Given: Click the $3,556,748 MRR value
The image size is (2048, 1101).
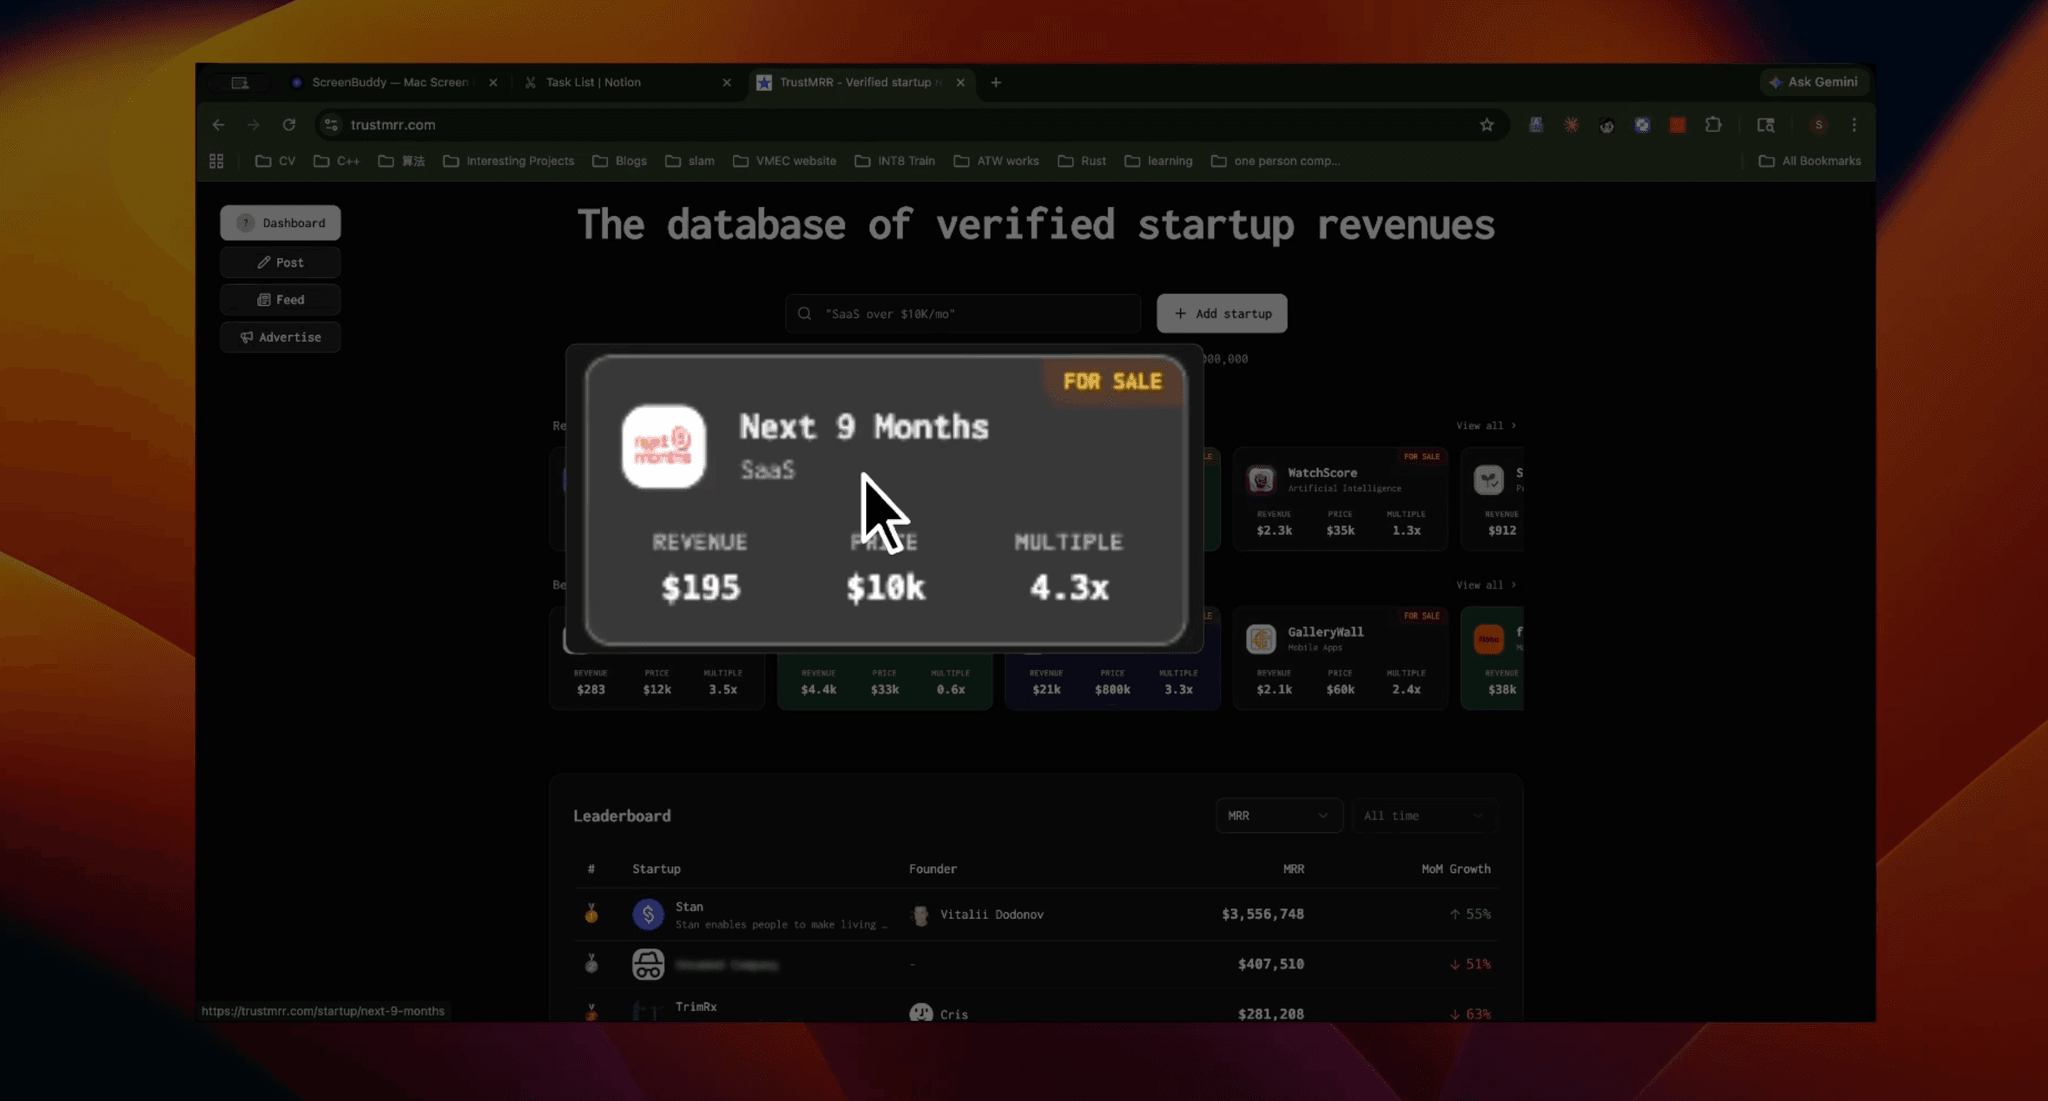Looking at the screenshot, I should (1262, 914).
